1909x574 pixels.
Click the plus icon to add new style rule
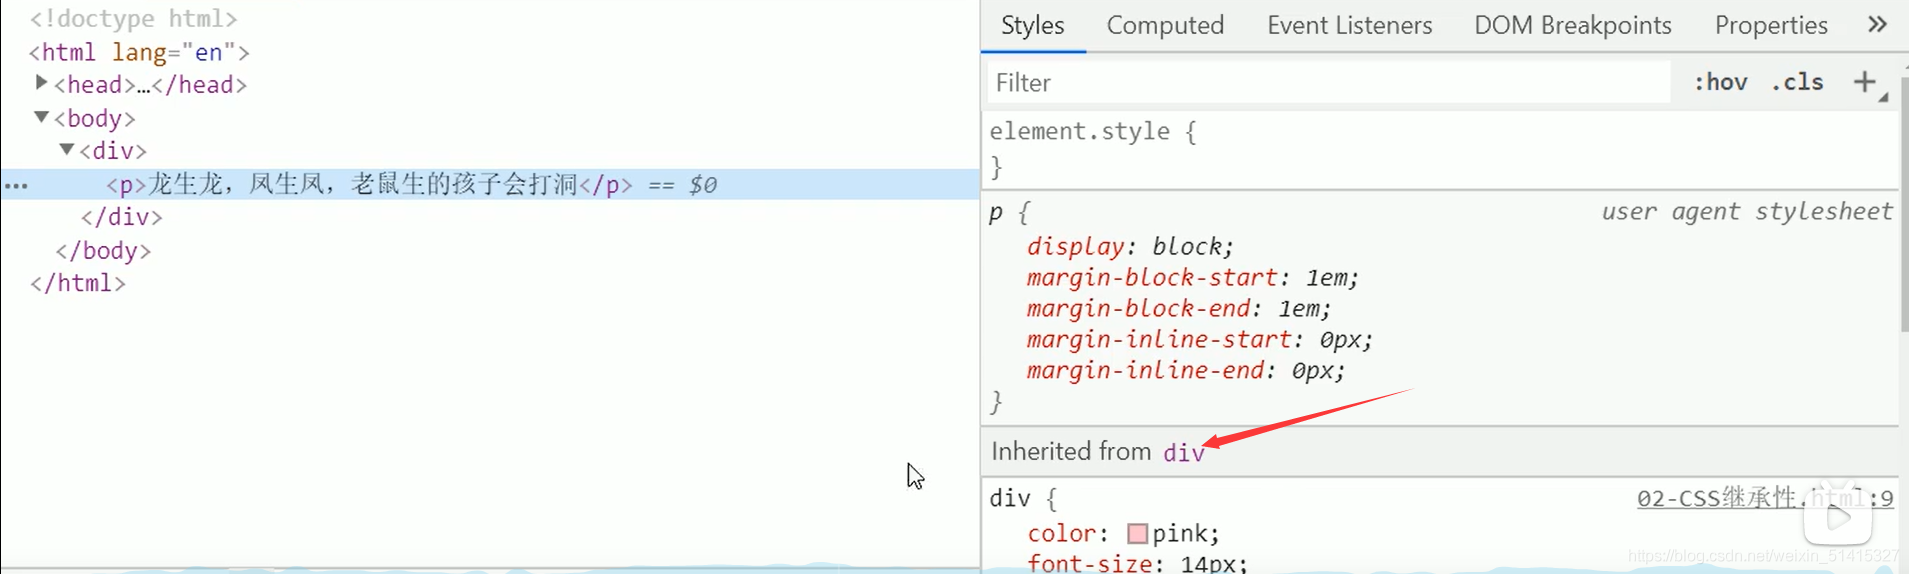(x=1864, y=82)
